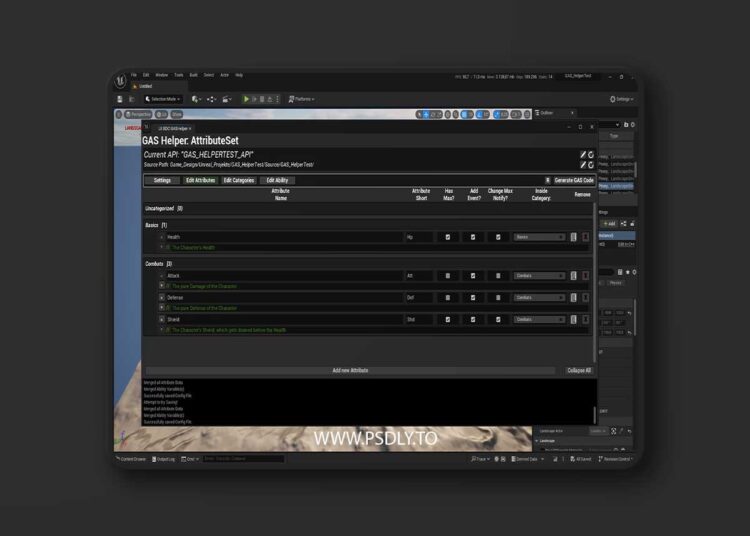Image resolution: width=750 pixels, height=536 pixels.
Task: Click the Unreal Engine logo icon
Action: 120,80
